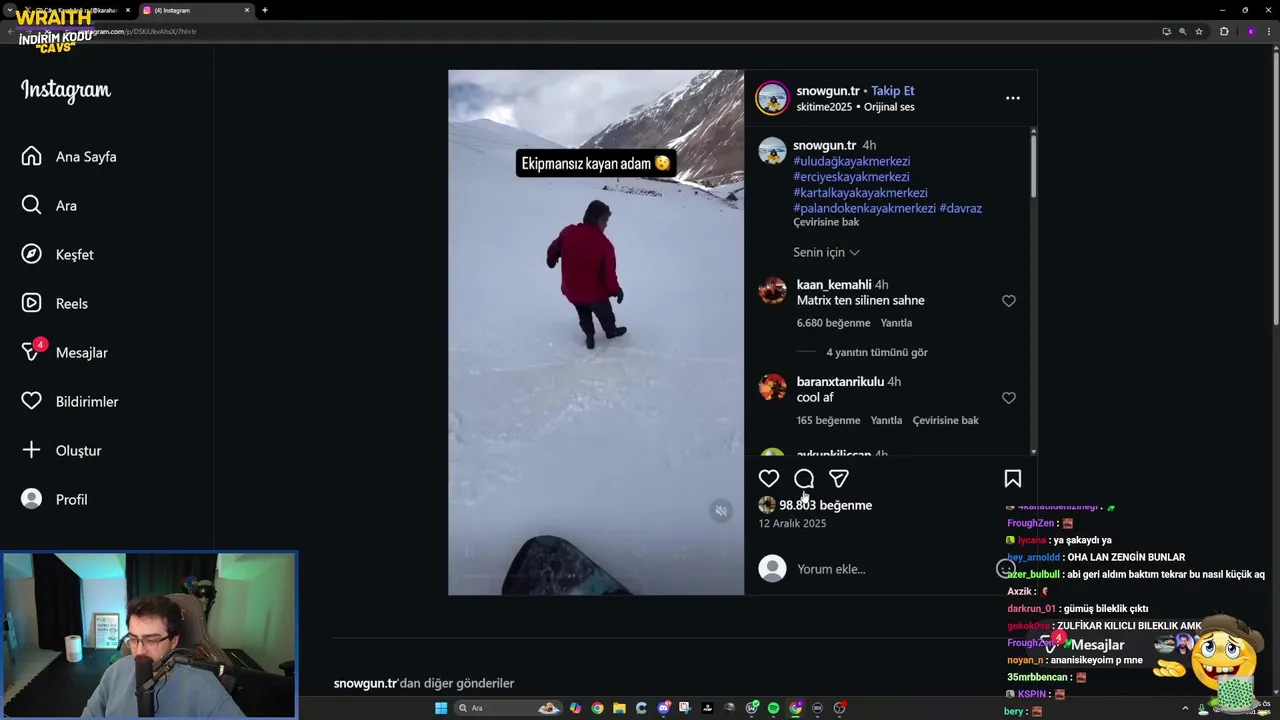The image size is (1280, 720).
Task: Save post with the bookmark icon
Action: tap(1013, 479)
